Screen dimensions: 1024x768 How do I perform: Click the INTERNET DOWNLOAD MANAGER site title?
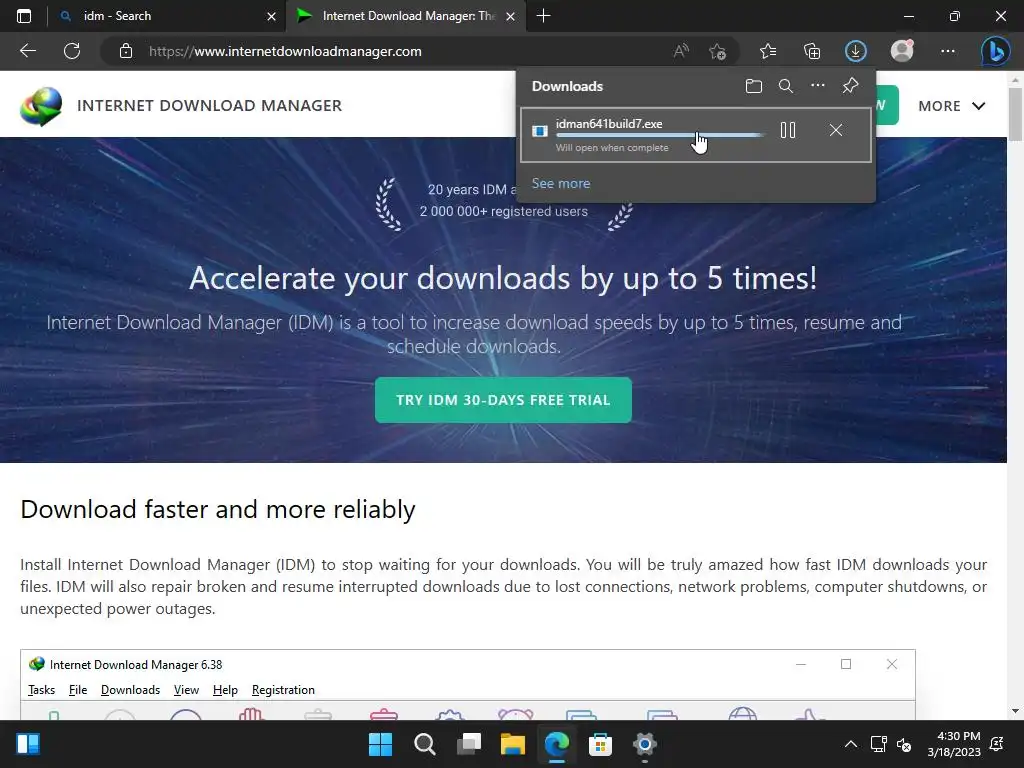[209, 106]
